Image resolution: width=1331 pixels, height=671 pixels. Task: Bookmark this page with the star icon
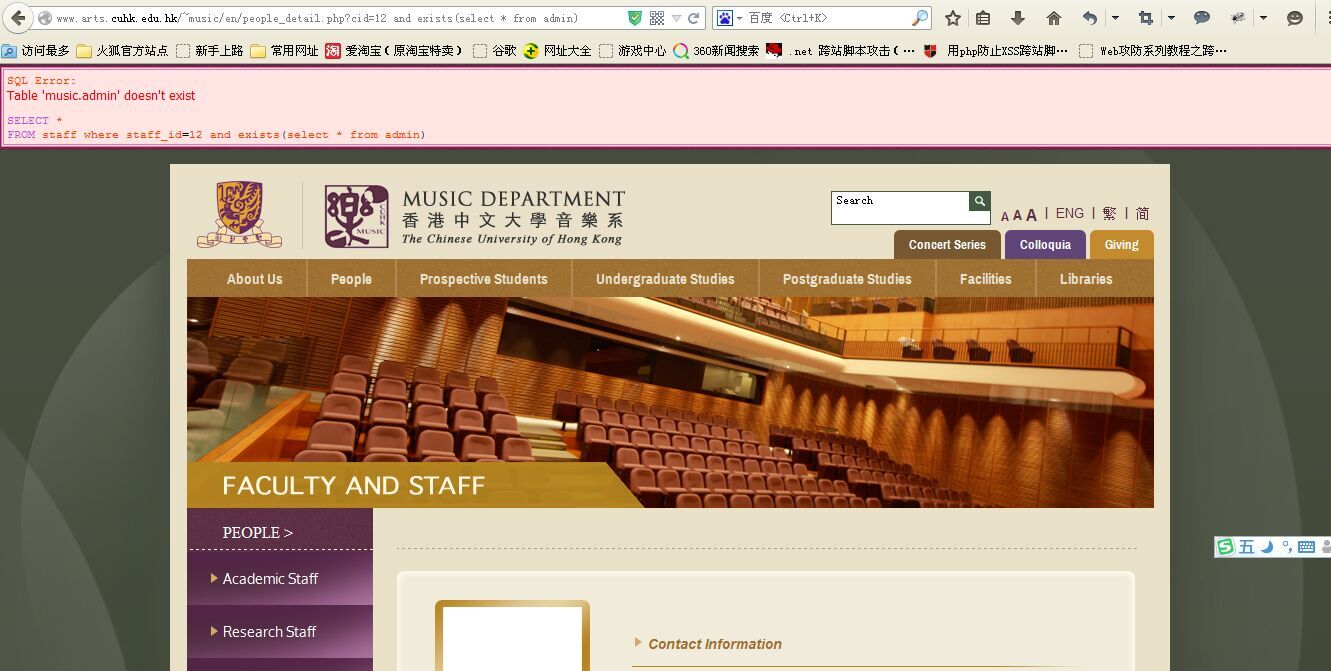pyautogui.click(x=953, y=18)
